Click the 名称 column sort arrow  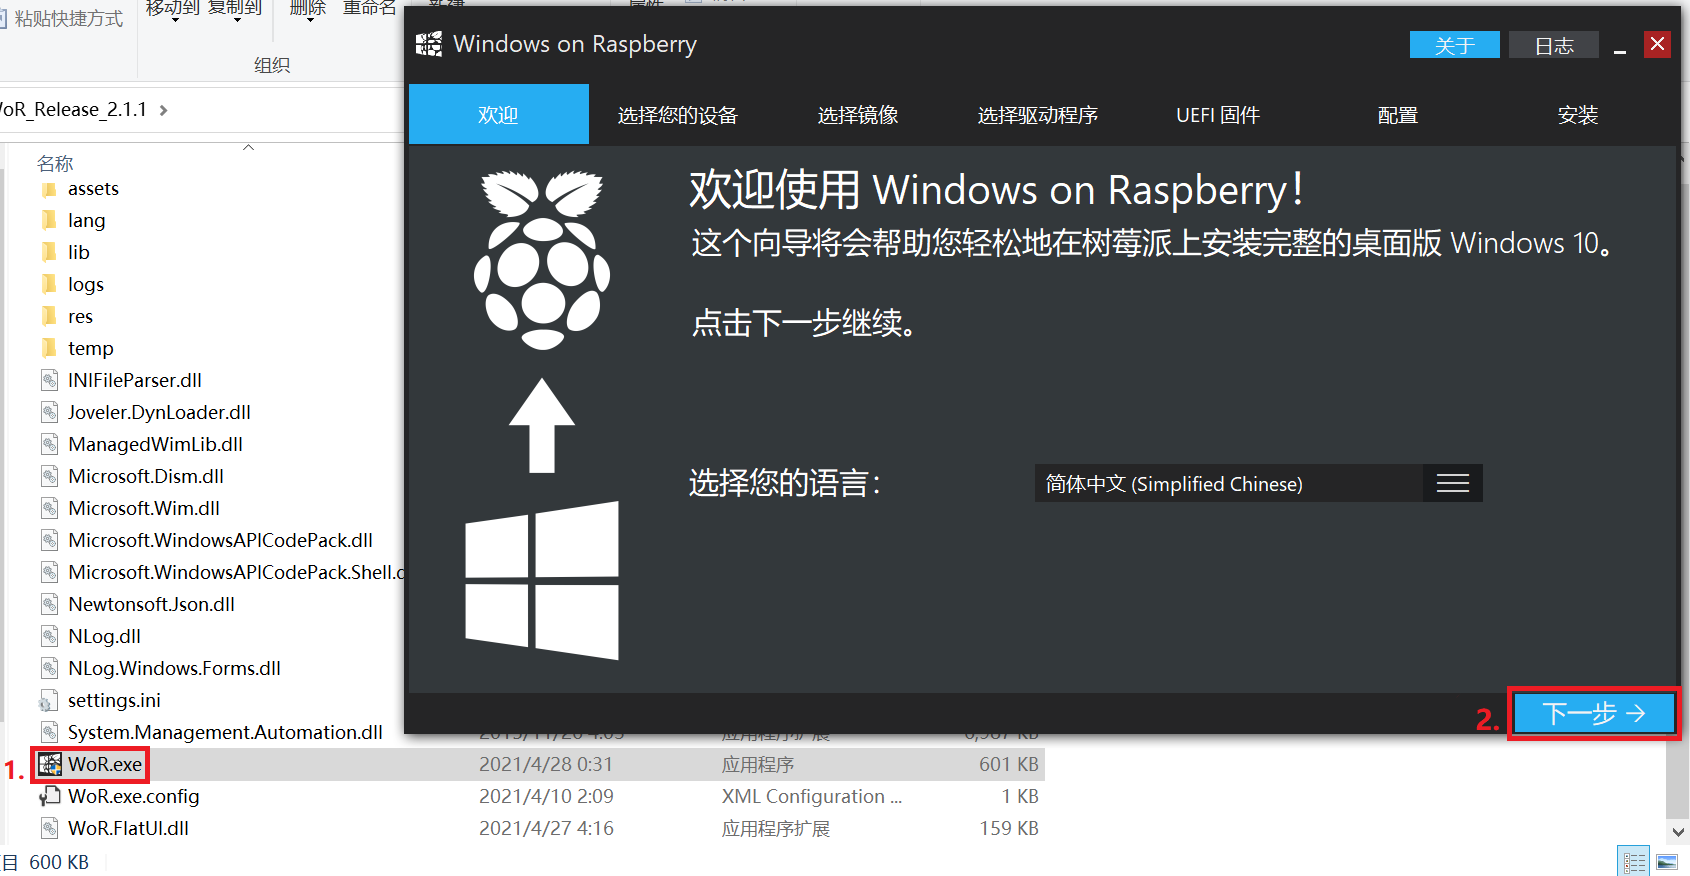coord(249,148)
